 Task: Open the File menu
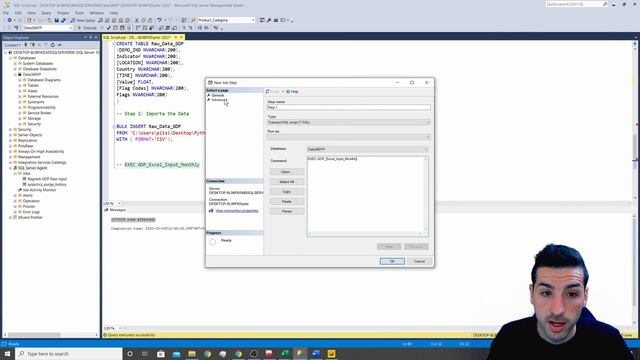point(6,13)
